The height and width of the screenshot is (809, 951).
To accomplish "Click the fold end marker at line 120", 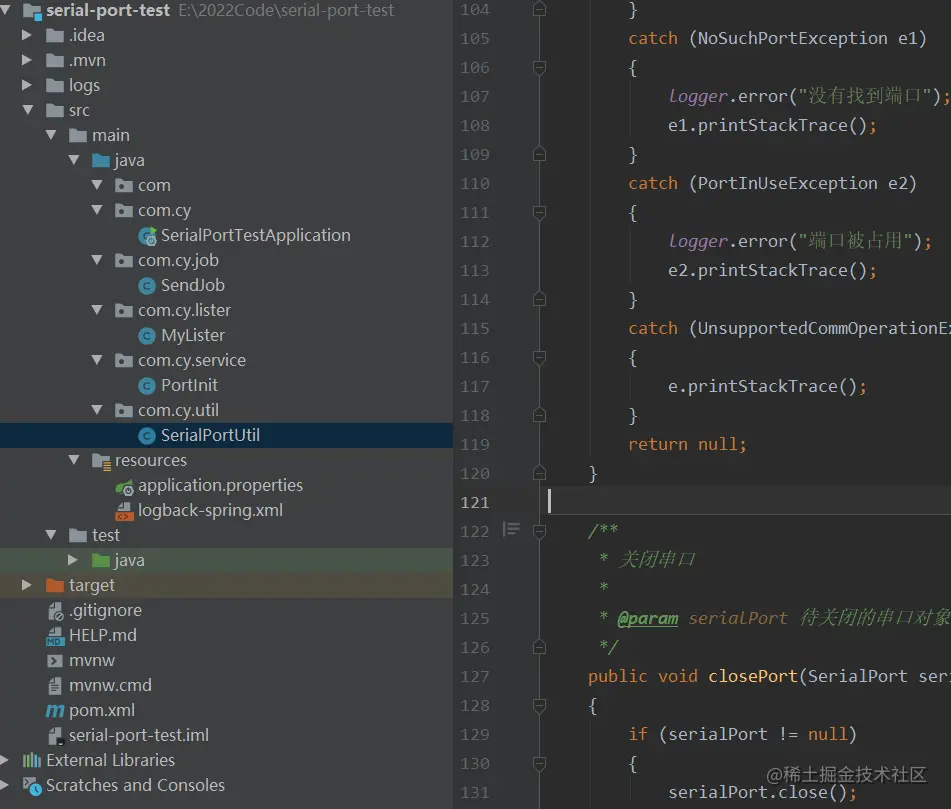I will [539, 473].
